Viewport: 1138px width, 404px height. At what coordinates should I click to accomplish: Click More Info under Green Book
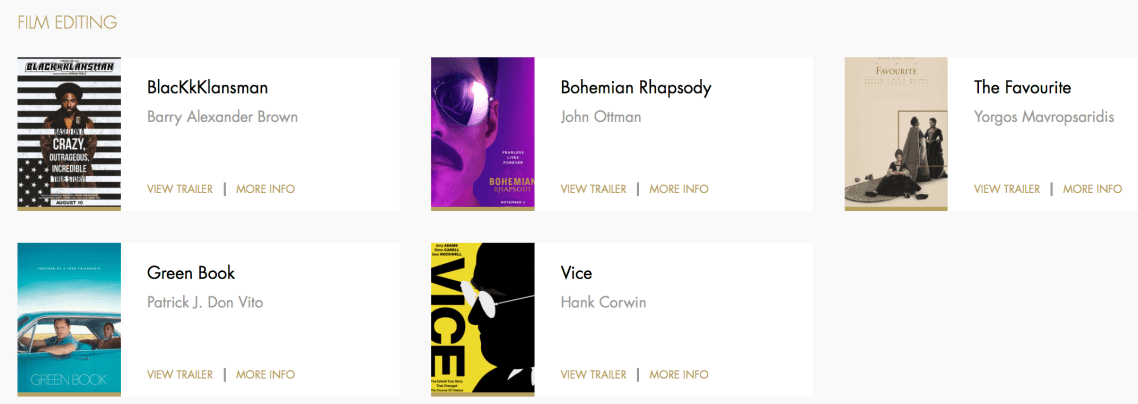[265, 375]
